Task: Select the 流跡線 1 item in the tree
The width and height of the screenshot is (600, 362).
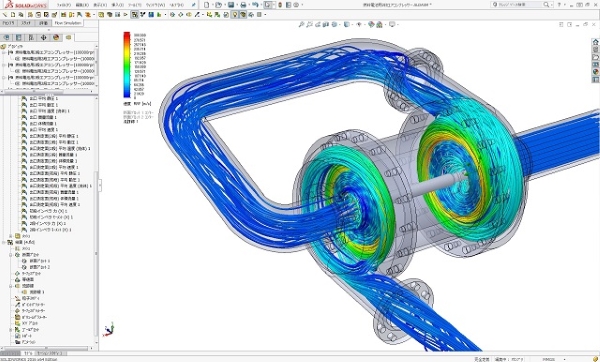Action: coord(37,292)
